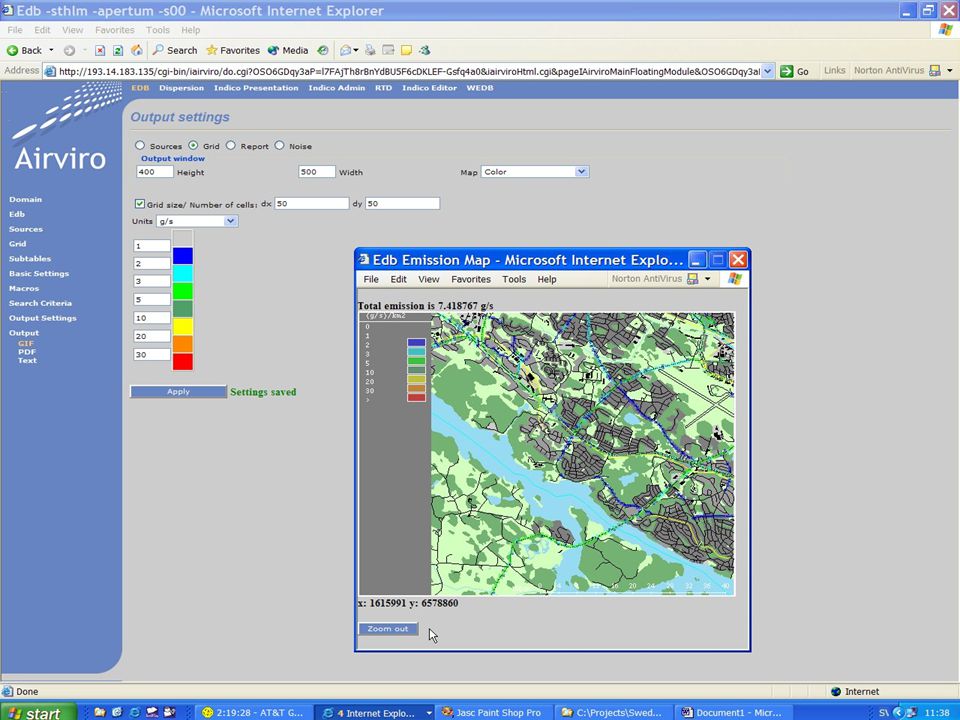Click the emission map image
Viewport: 960px width, 720px height.
click(547, 454)
